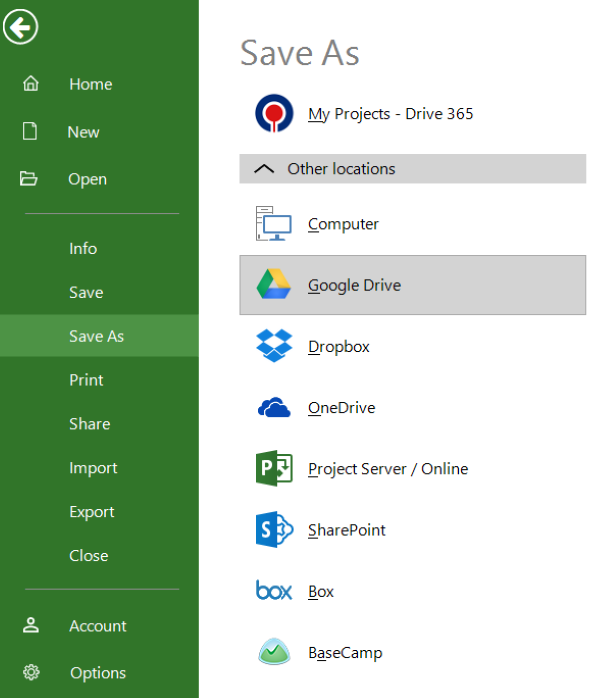Choose the Box text label

321,592
